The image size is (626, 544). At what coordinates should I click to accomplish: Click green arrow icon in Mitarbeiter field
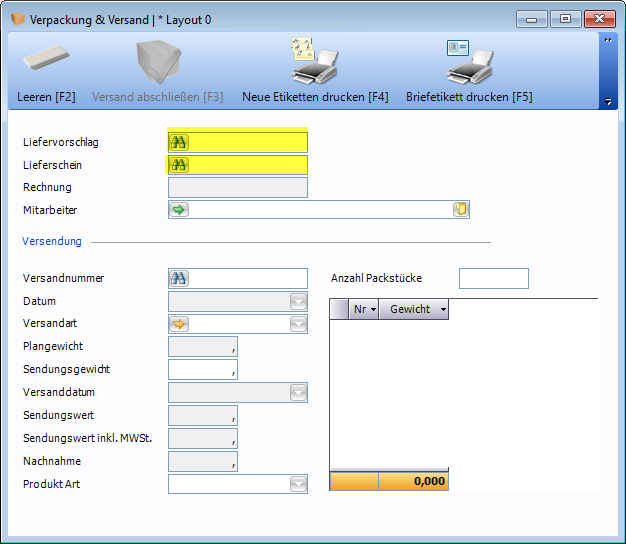coord(179,210)
